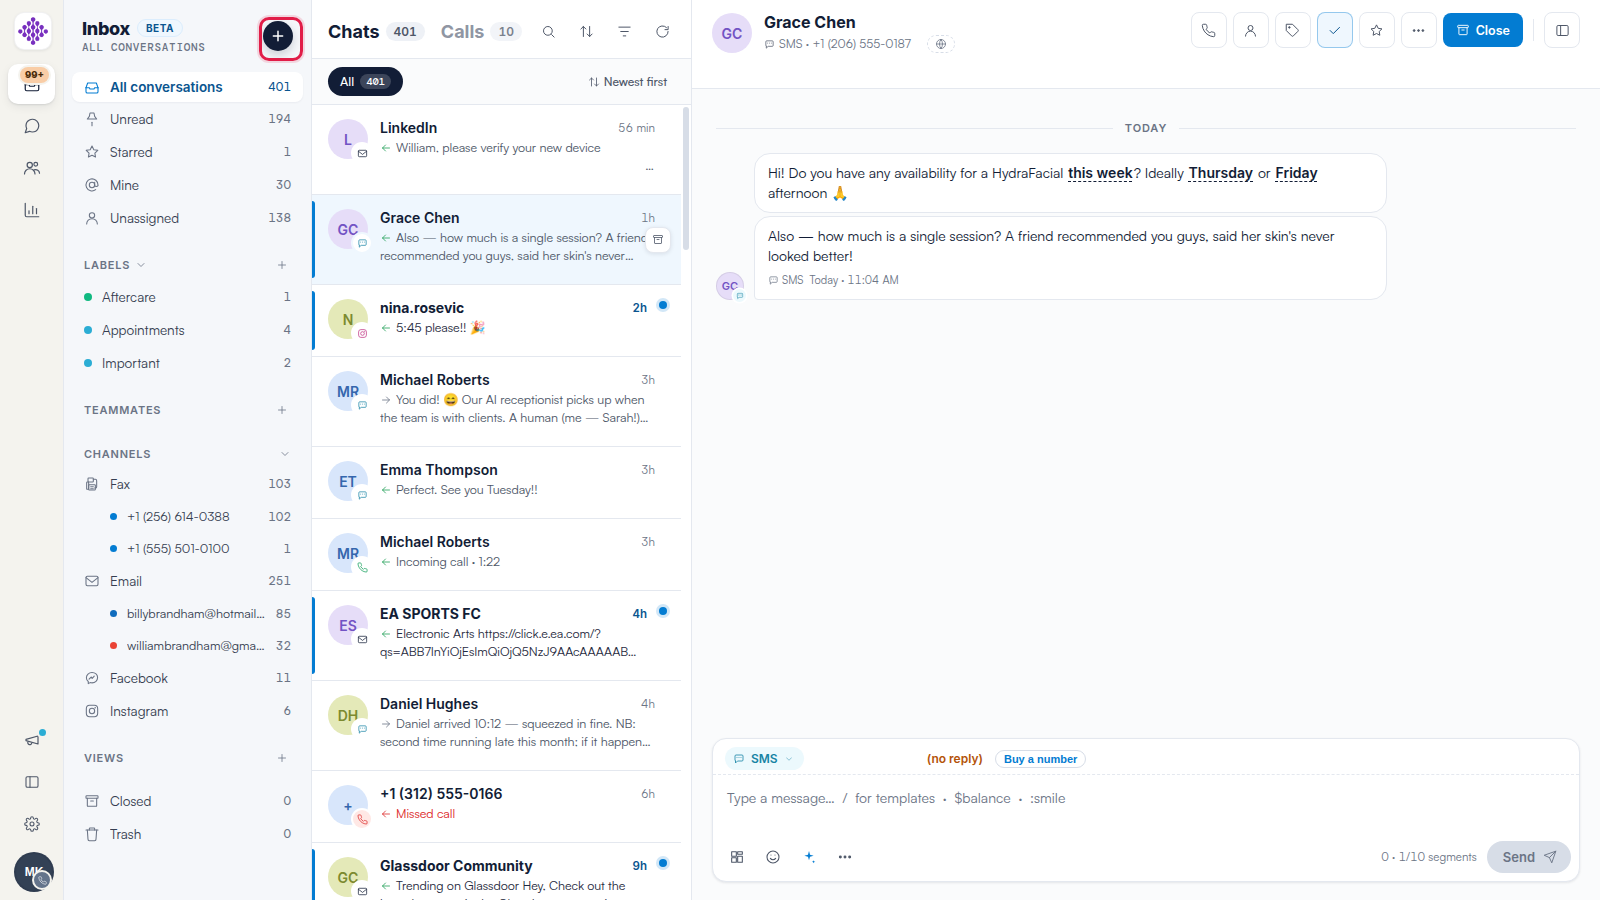Viewport: 1600px width, 900px height.
Task: Start a new conversation with the plus button
Action: [278, 37]
